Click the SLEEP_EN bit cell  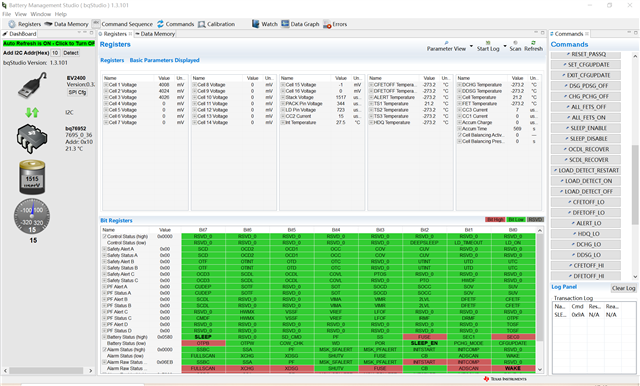pos(424,343)
